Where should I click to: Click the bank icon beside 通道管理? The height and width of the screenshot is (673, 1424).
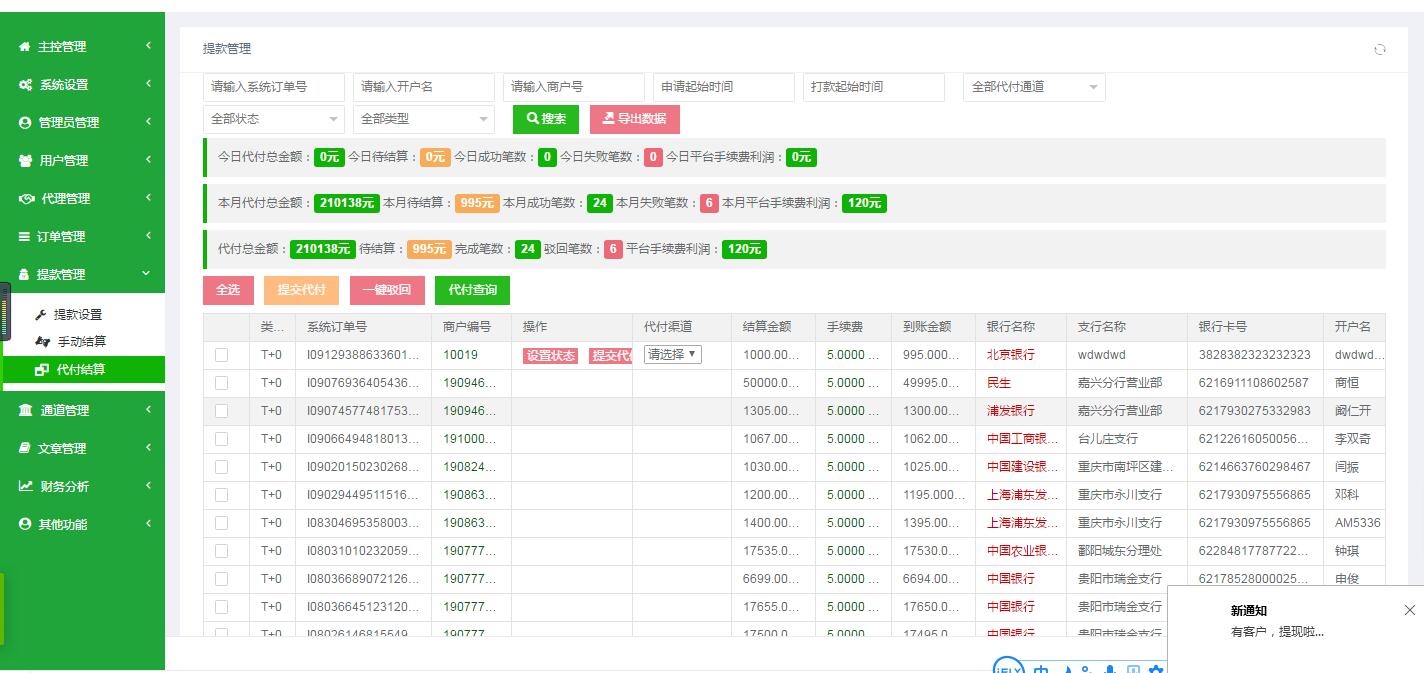[26, 410]
